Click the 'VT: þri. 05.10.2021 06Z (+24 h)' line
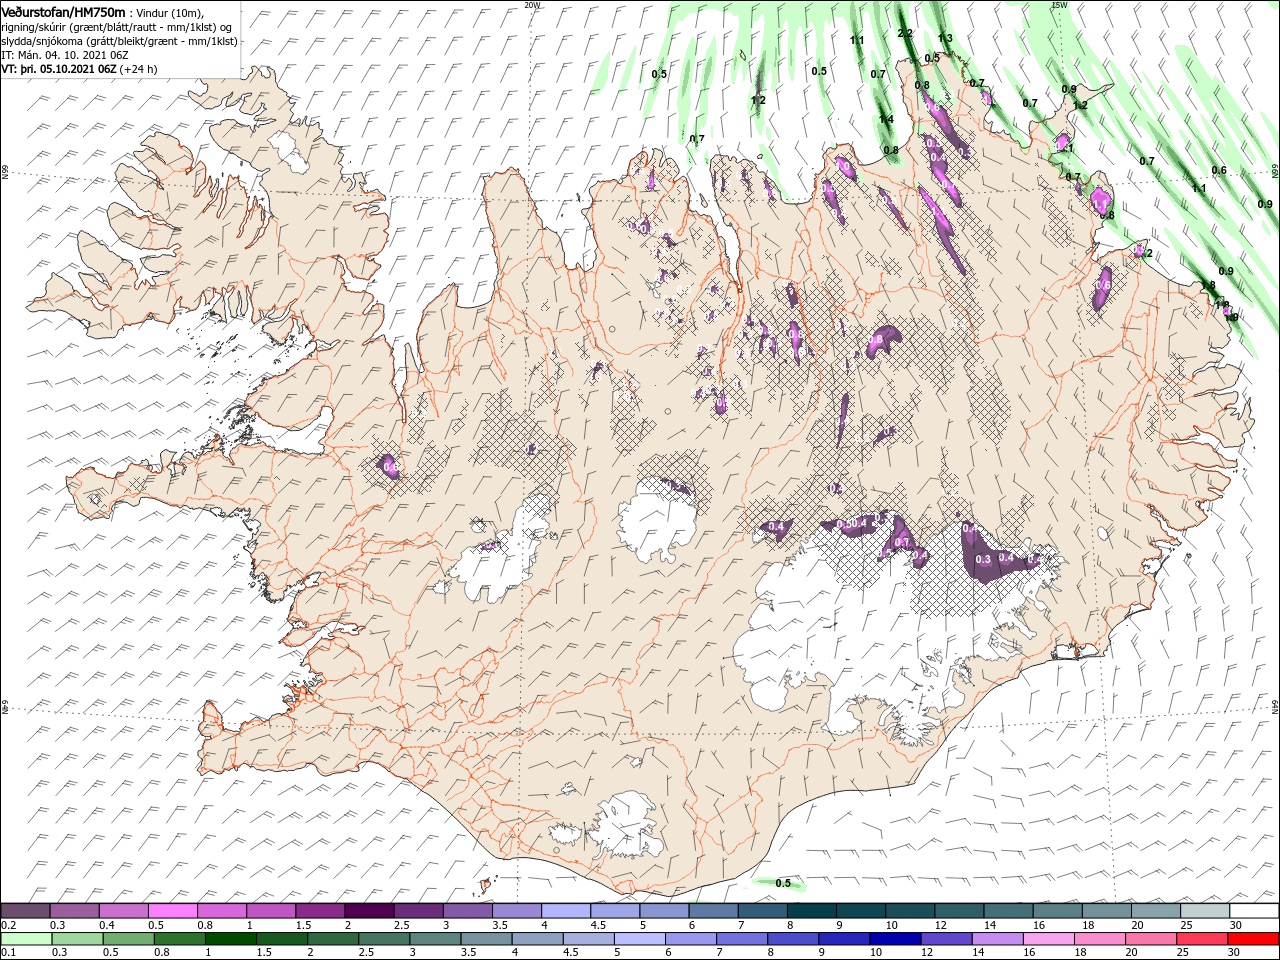This screenshot has height=960, width=1280. point(79,69)
